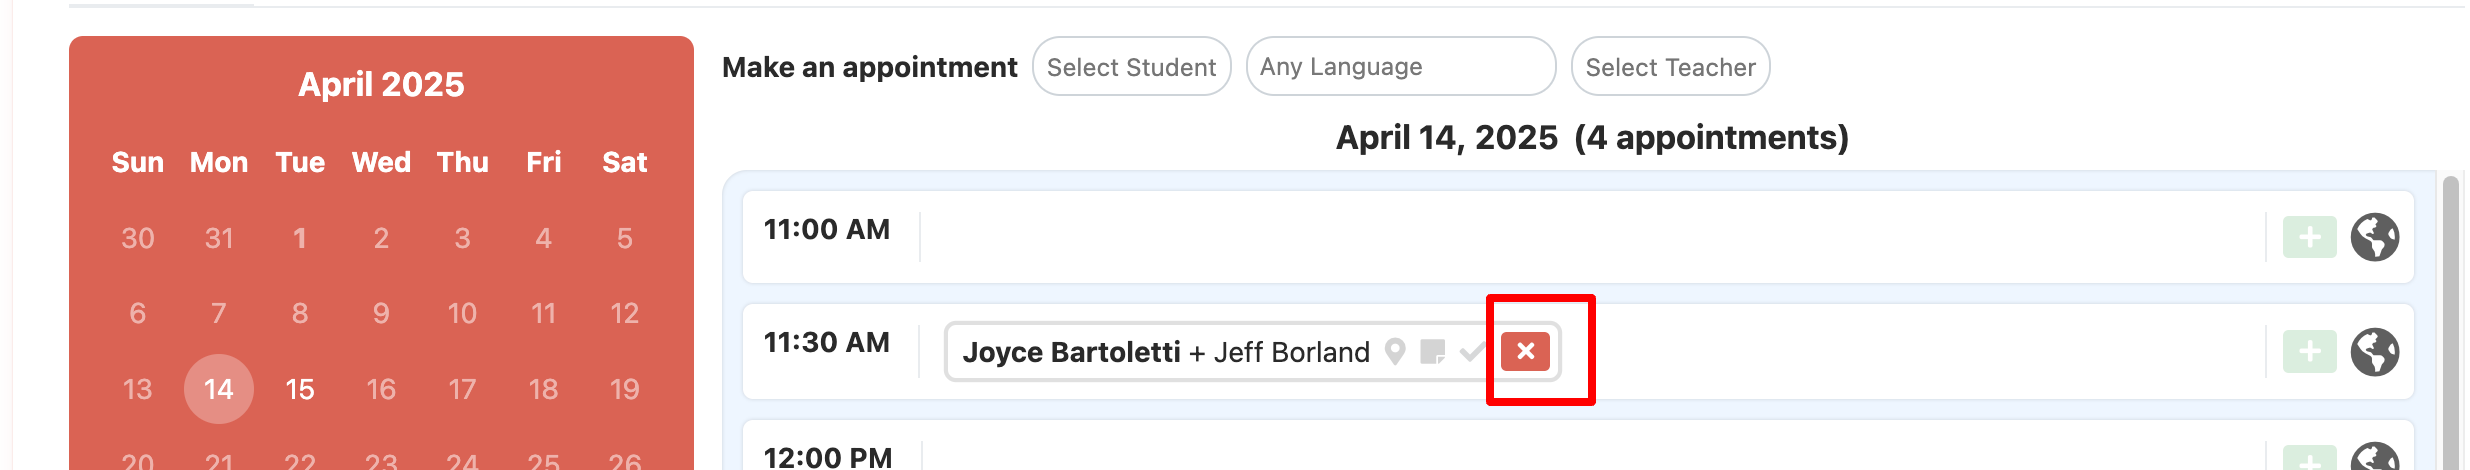This screenshot has height=470, width=2470.
Task: Open the Any Language dropdown
Action: (x=1400, y=67)
